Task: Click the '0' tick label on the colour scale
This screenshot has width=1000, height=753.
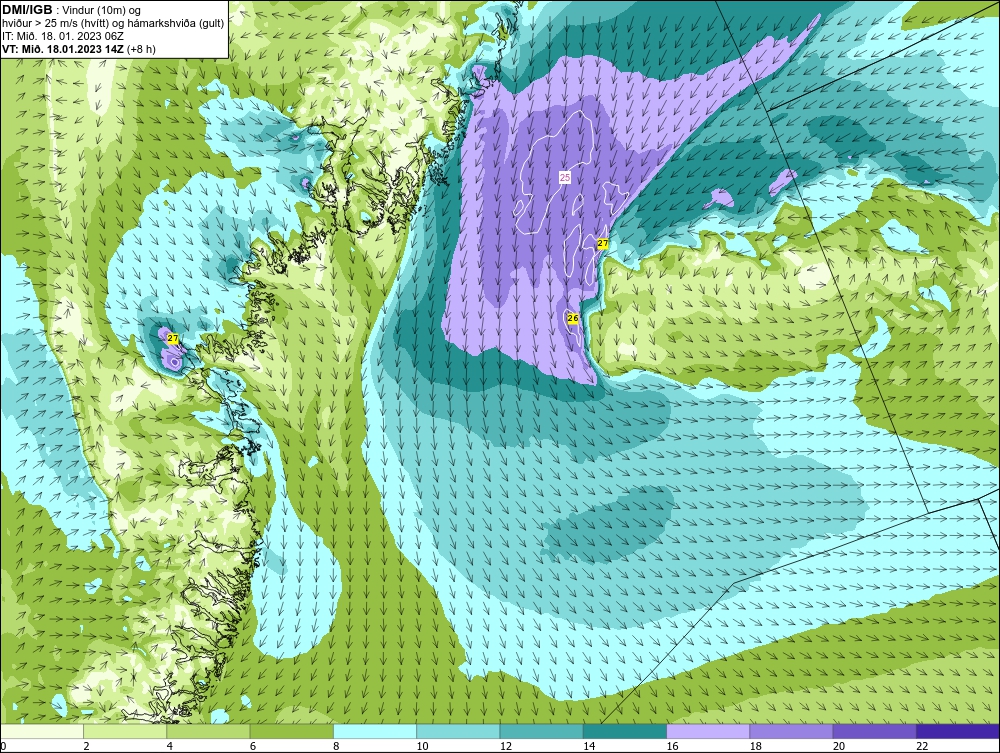Action: click(x=3, y=747)
